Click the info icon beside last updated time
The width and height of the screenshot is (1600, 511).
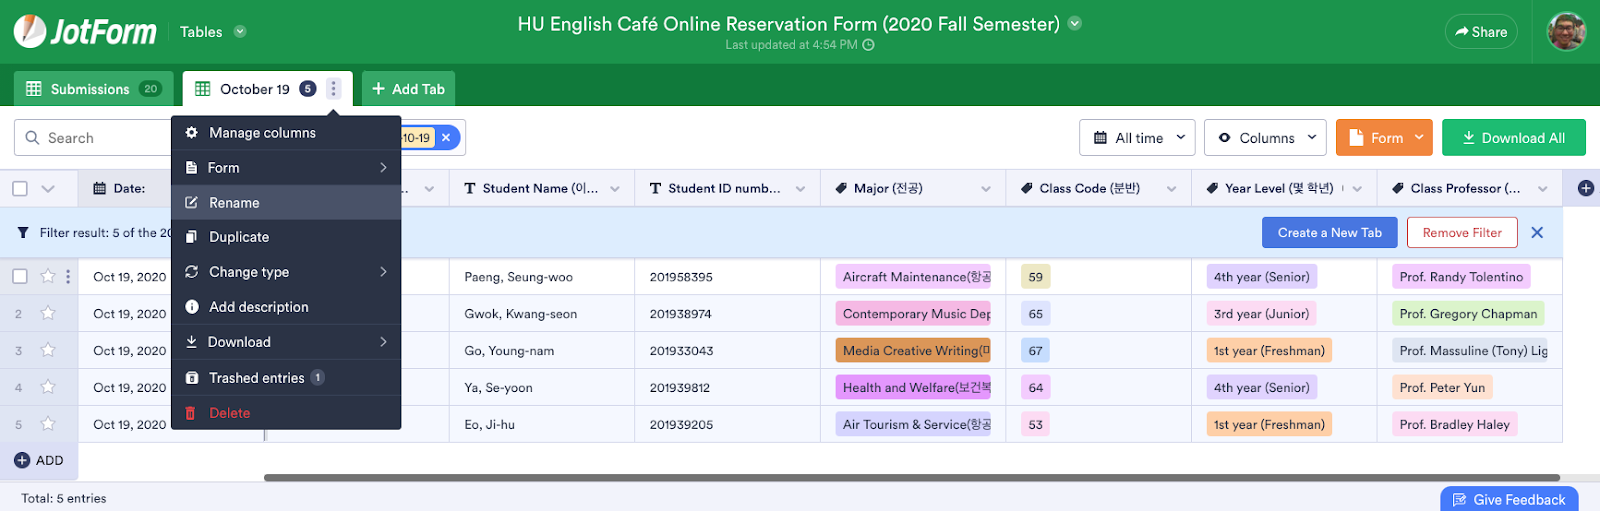click(868, 45)
